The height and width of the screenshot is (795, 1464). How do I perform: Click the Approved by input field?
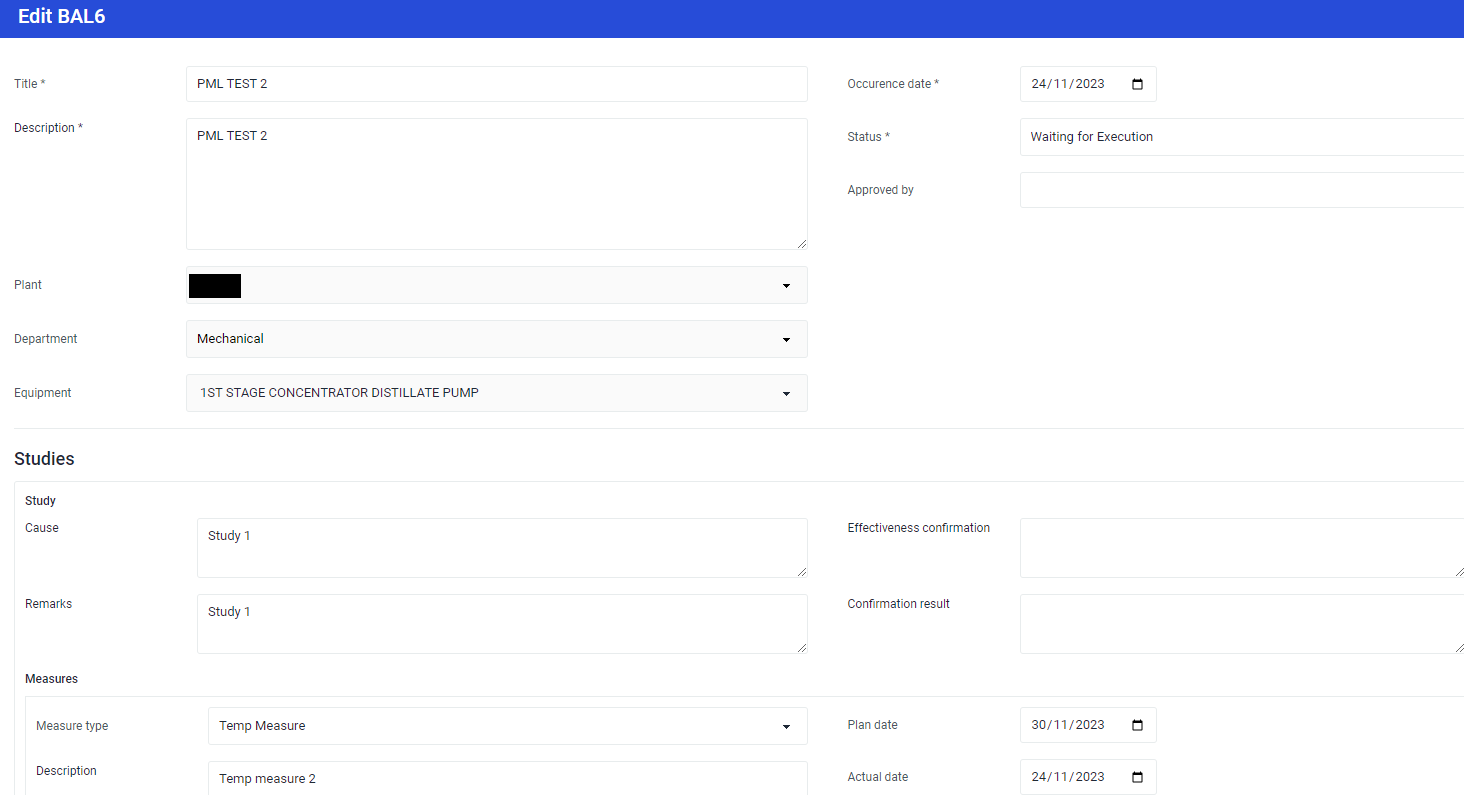pos(1240,190)
